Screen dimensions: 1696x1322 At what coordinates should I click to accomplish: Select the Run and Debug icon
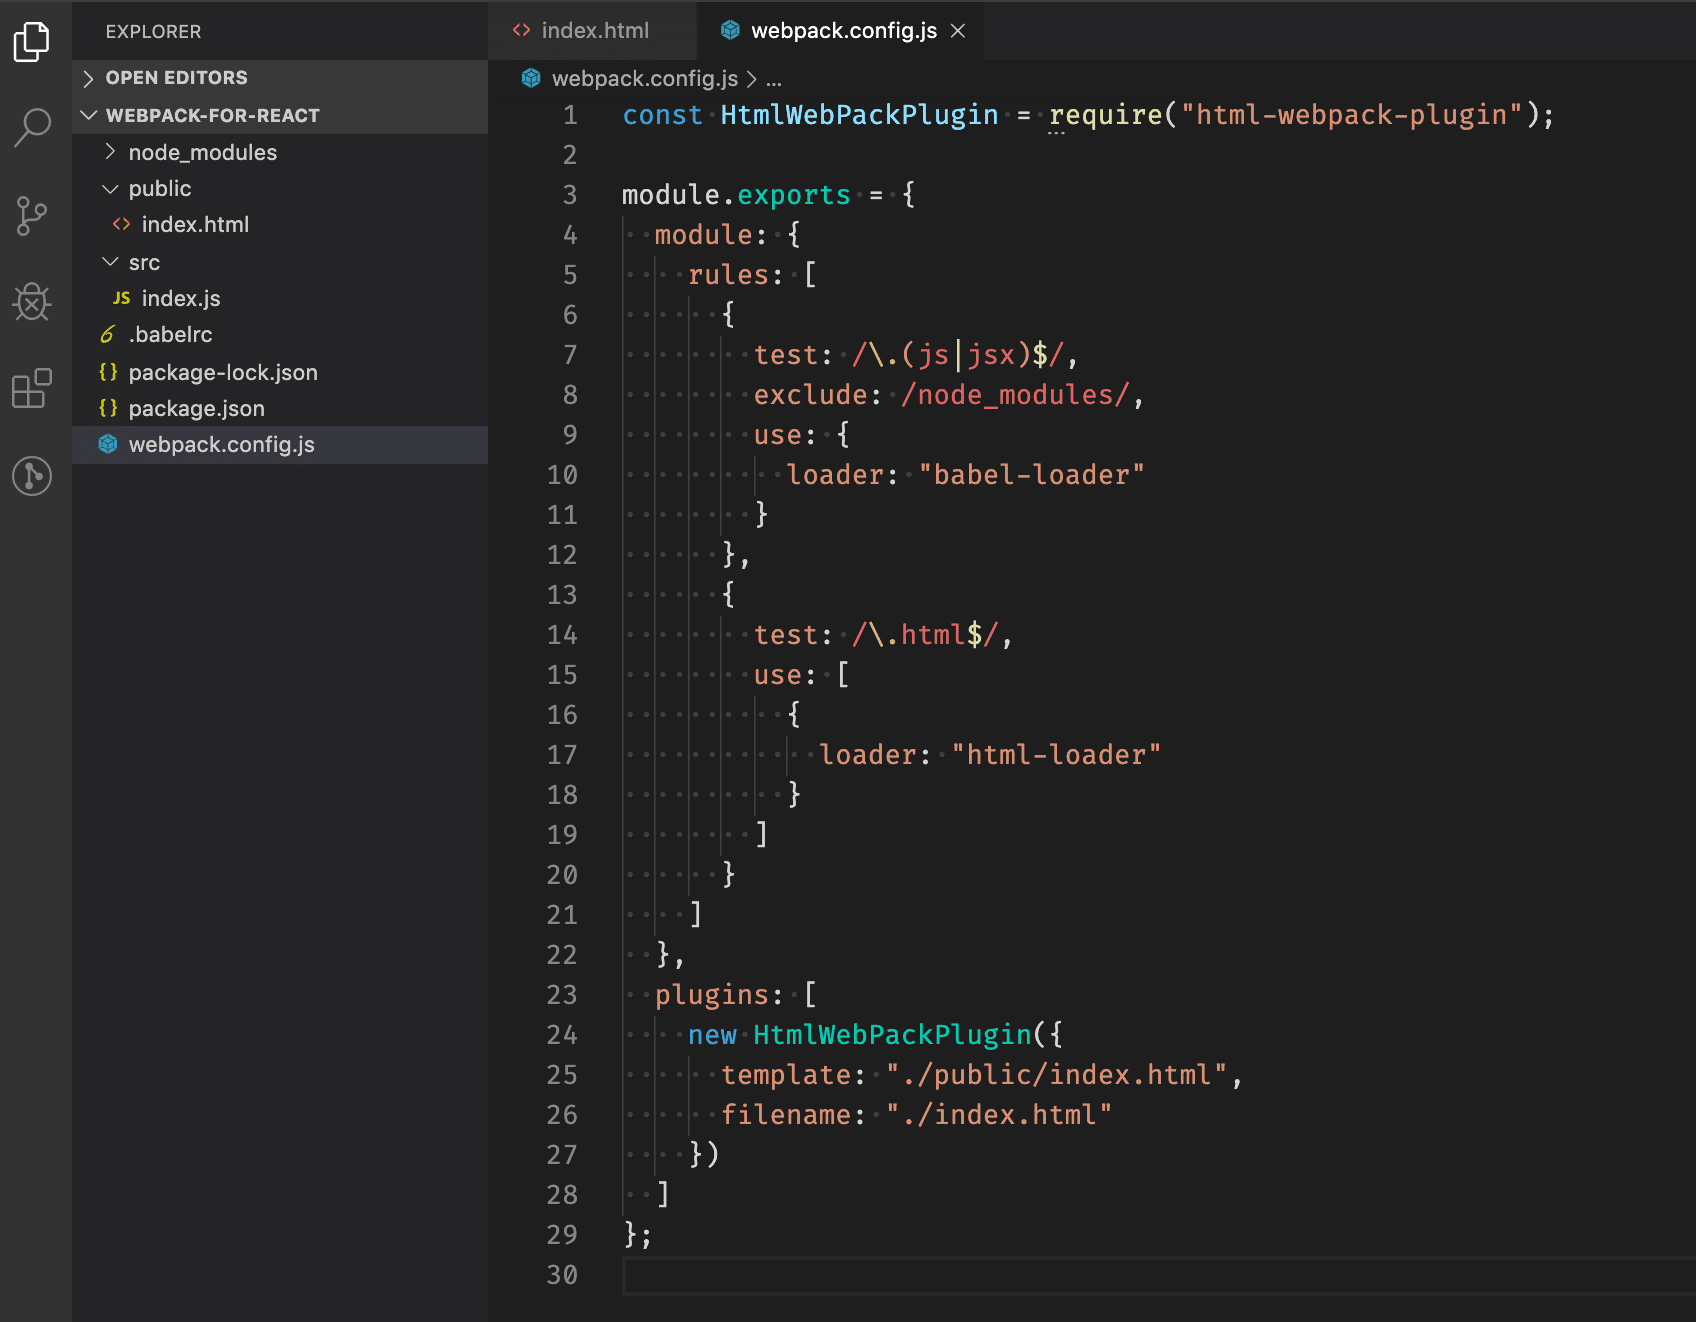point(33,303)
